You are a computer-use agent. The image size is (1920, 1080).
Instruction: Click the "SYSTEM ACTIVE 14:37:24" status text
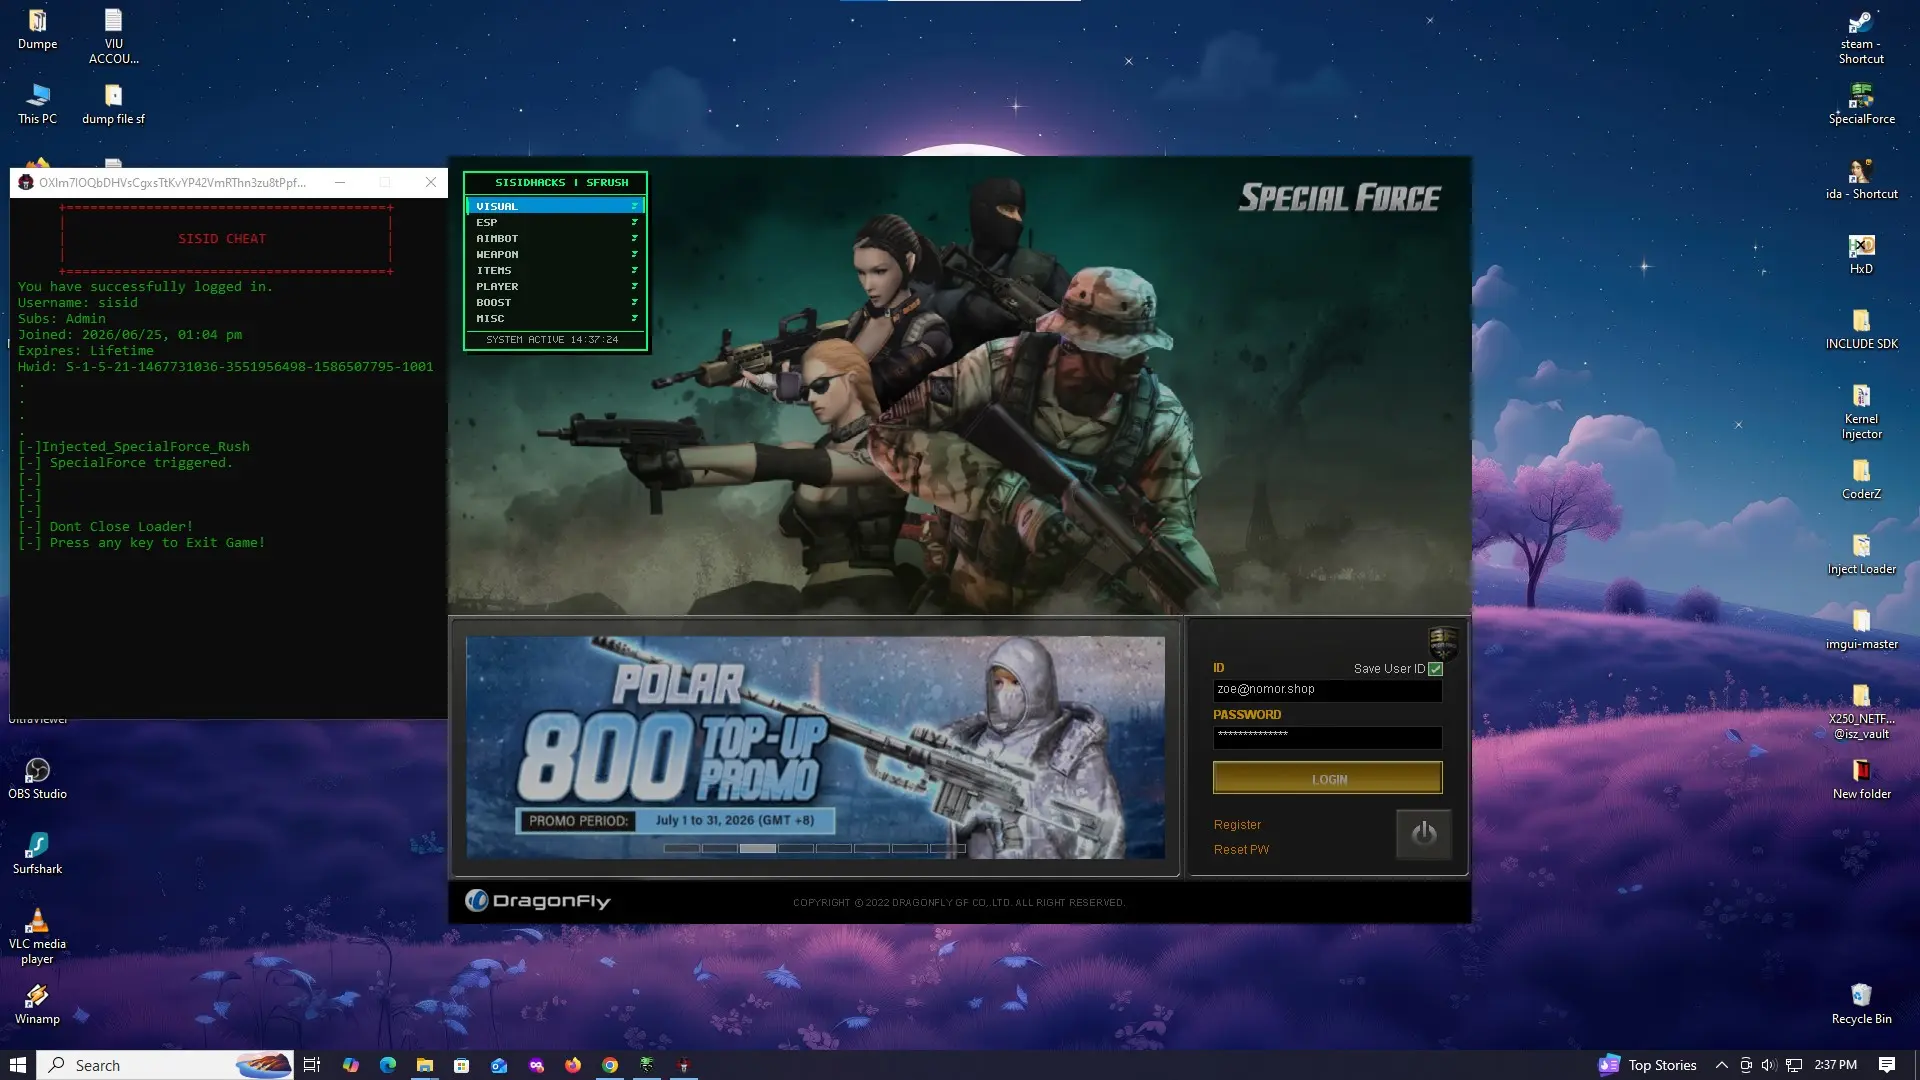click(552, 340)
